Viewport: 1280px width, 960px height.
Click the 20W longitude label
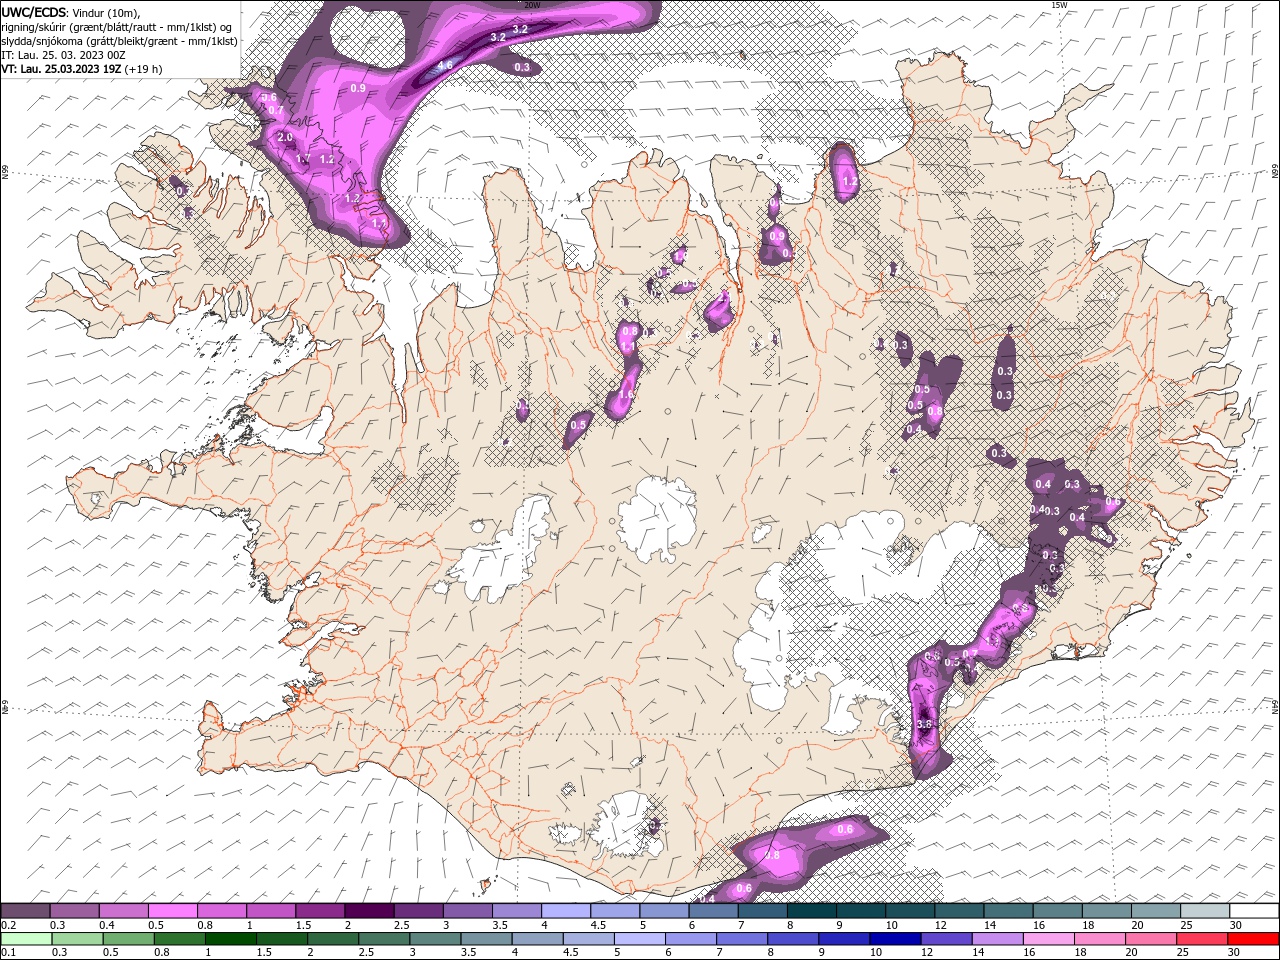pos(532,5)
